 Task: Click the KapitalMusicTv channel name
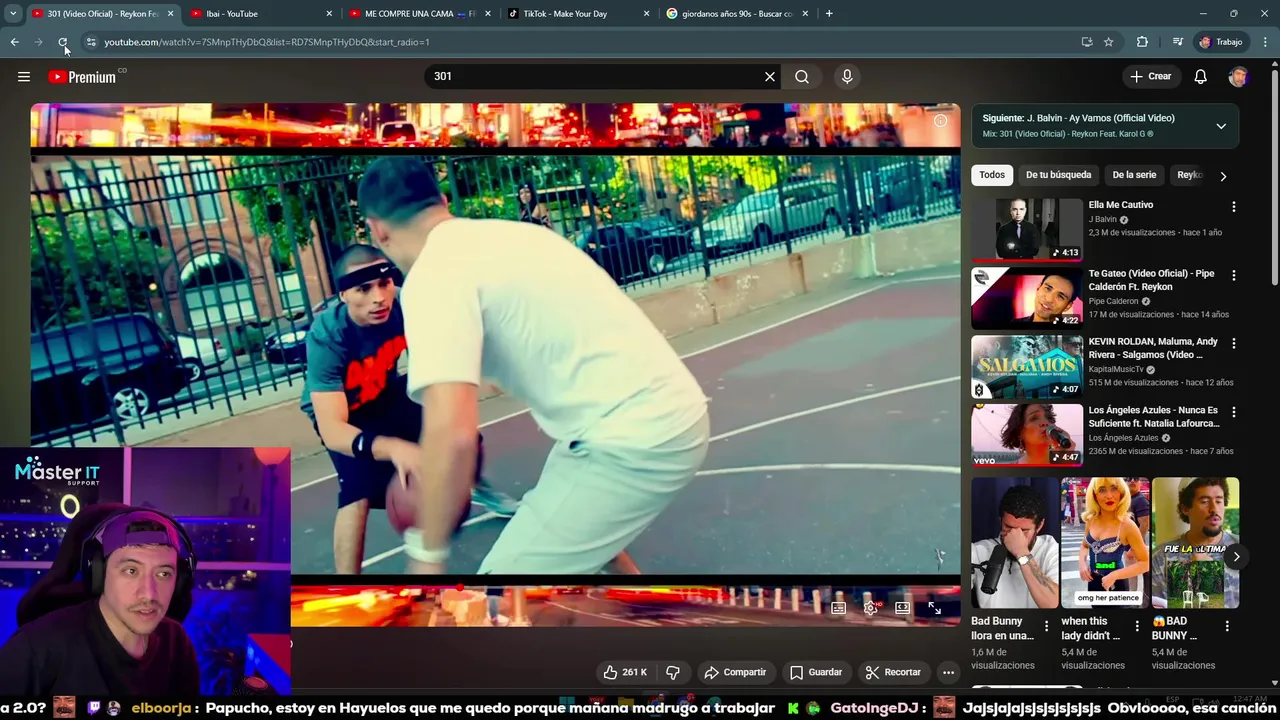[1117, 369]
